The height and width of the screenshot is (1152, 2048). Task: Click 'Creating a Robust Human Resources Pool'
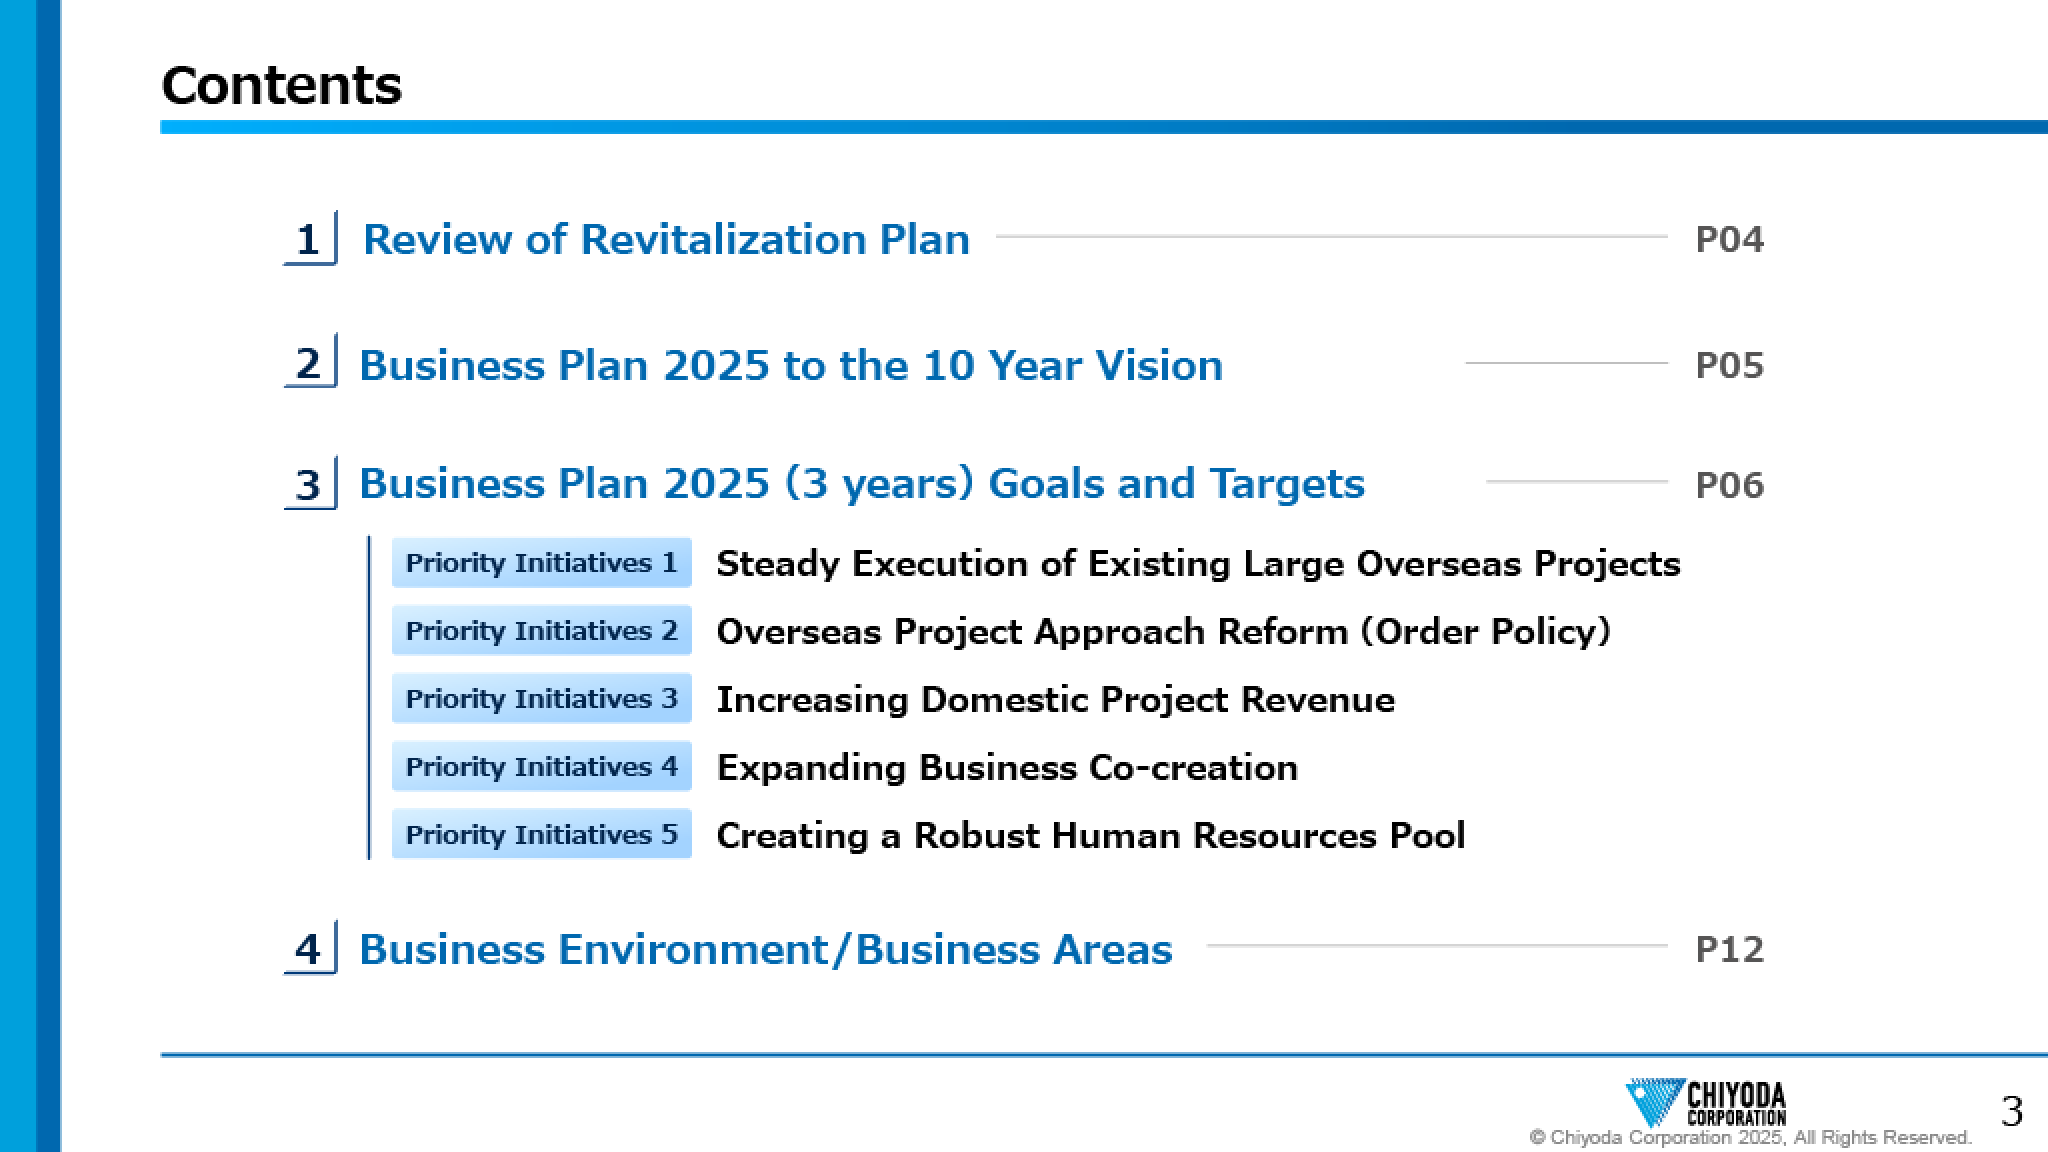(1091, 836)
